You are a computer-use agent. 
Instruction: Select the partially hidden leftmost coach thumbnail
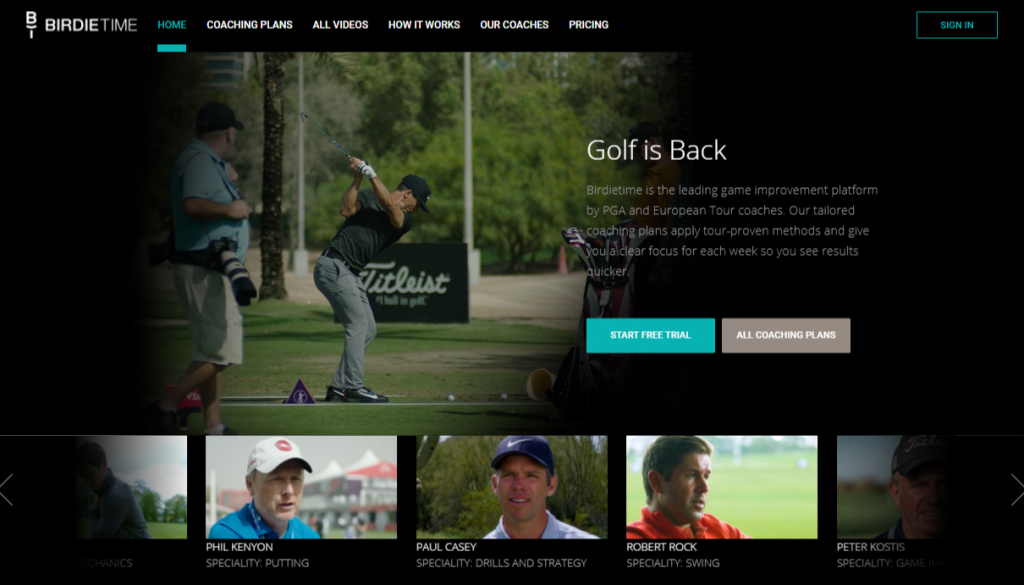point(130,487)
